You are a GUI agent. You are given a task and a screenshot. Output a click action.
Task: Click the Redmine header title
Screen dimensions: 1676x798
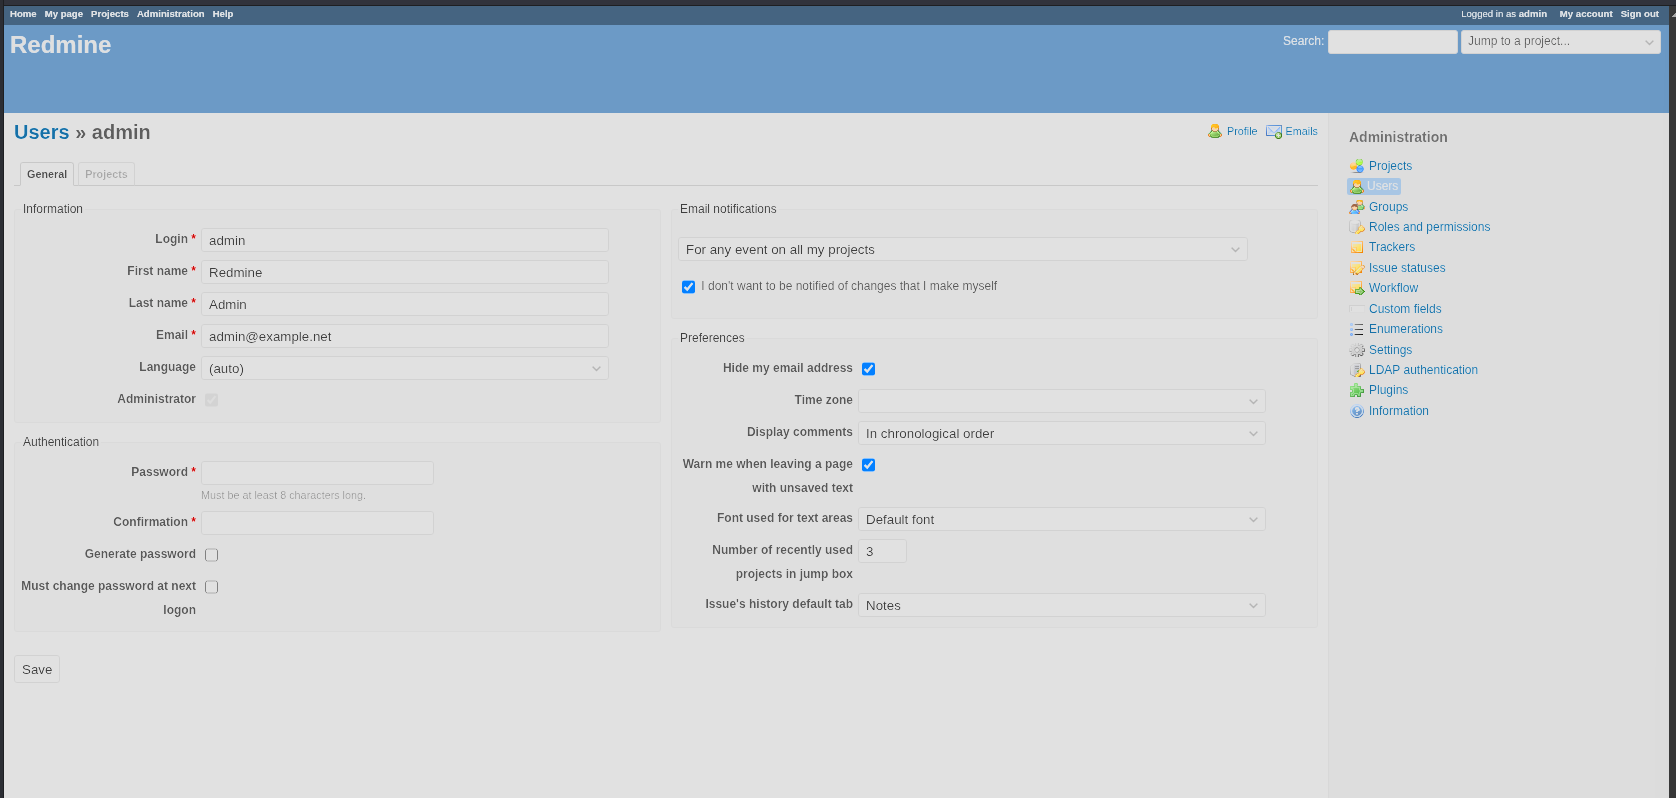pyautogui.click(x=60, y=45)
